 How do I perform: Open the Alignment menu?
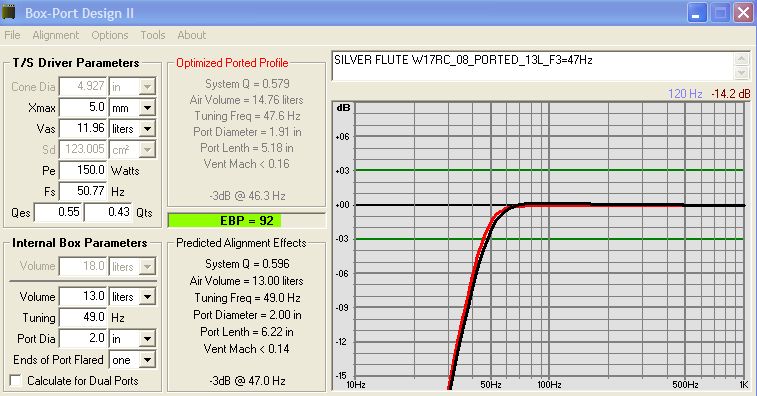(x=56, y=35)
